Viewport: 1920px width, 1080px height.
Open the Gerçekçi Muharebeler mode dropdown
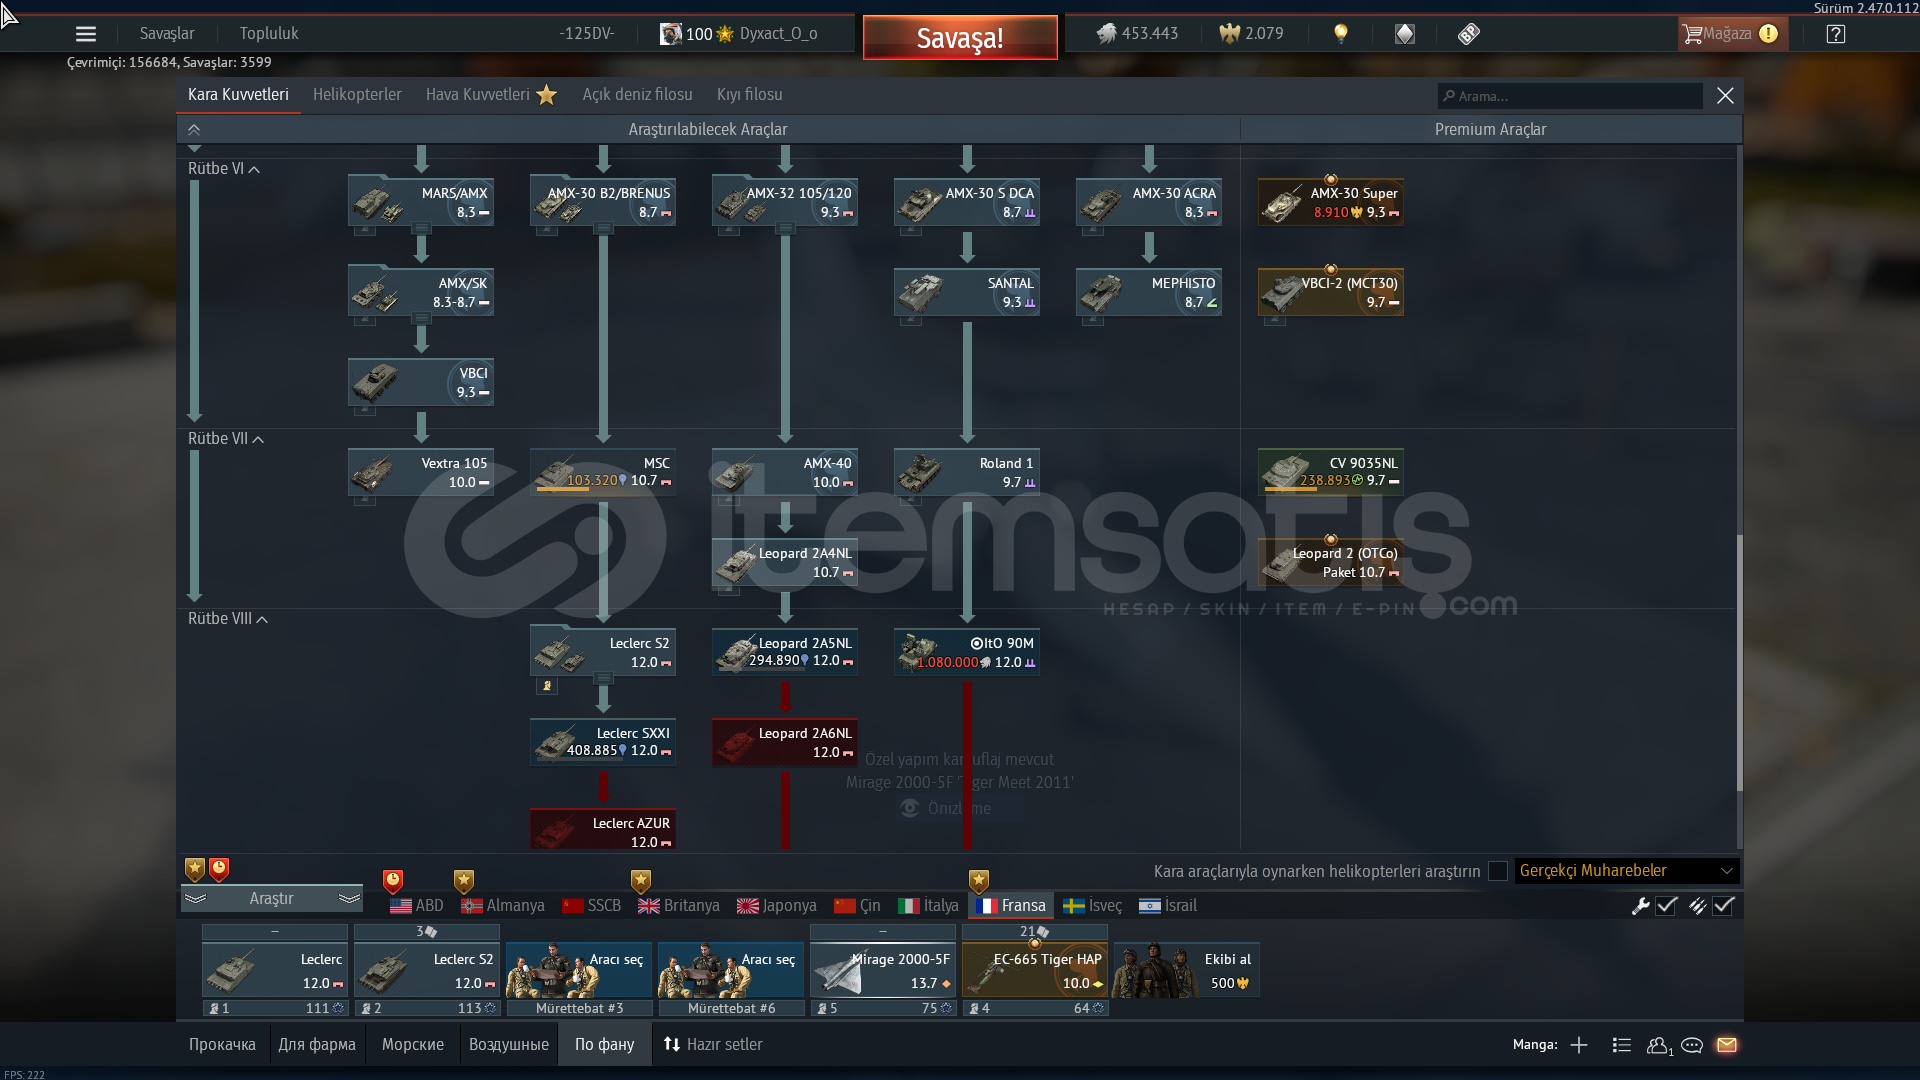(1626, 871)
